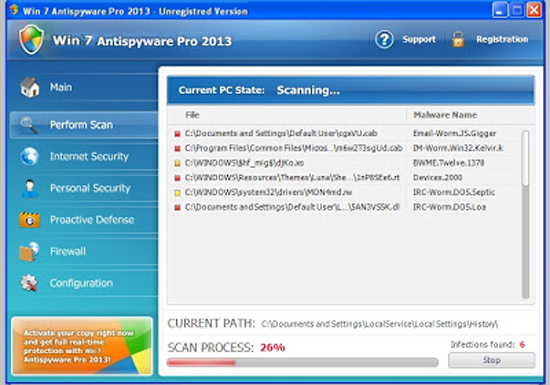The image size is (550, 385).
Task: Click file path in WINDOWS\$hf_mig$
Action: (244, 163)
